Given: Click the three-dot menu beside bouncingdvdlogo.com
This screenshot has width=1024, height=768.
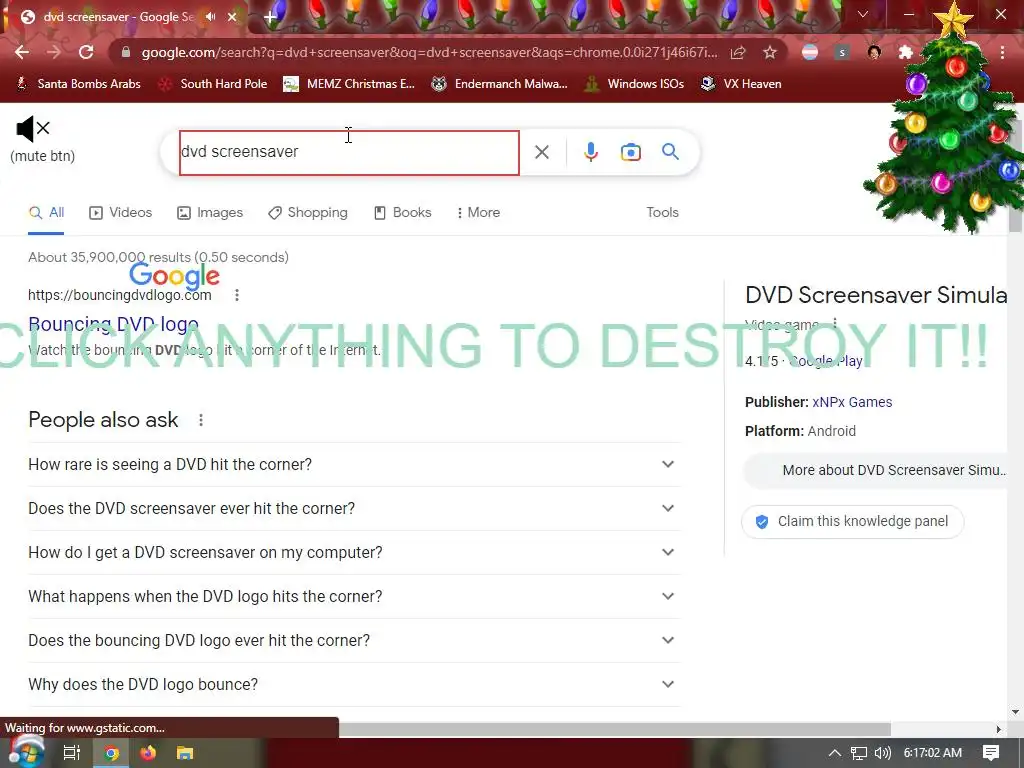Looking at the screenshot, I should (x=237, y=295).
